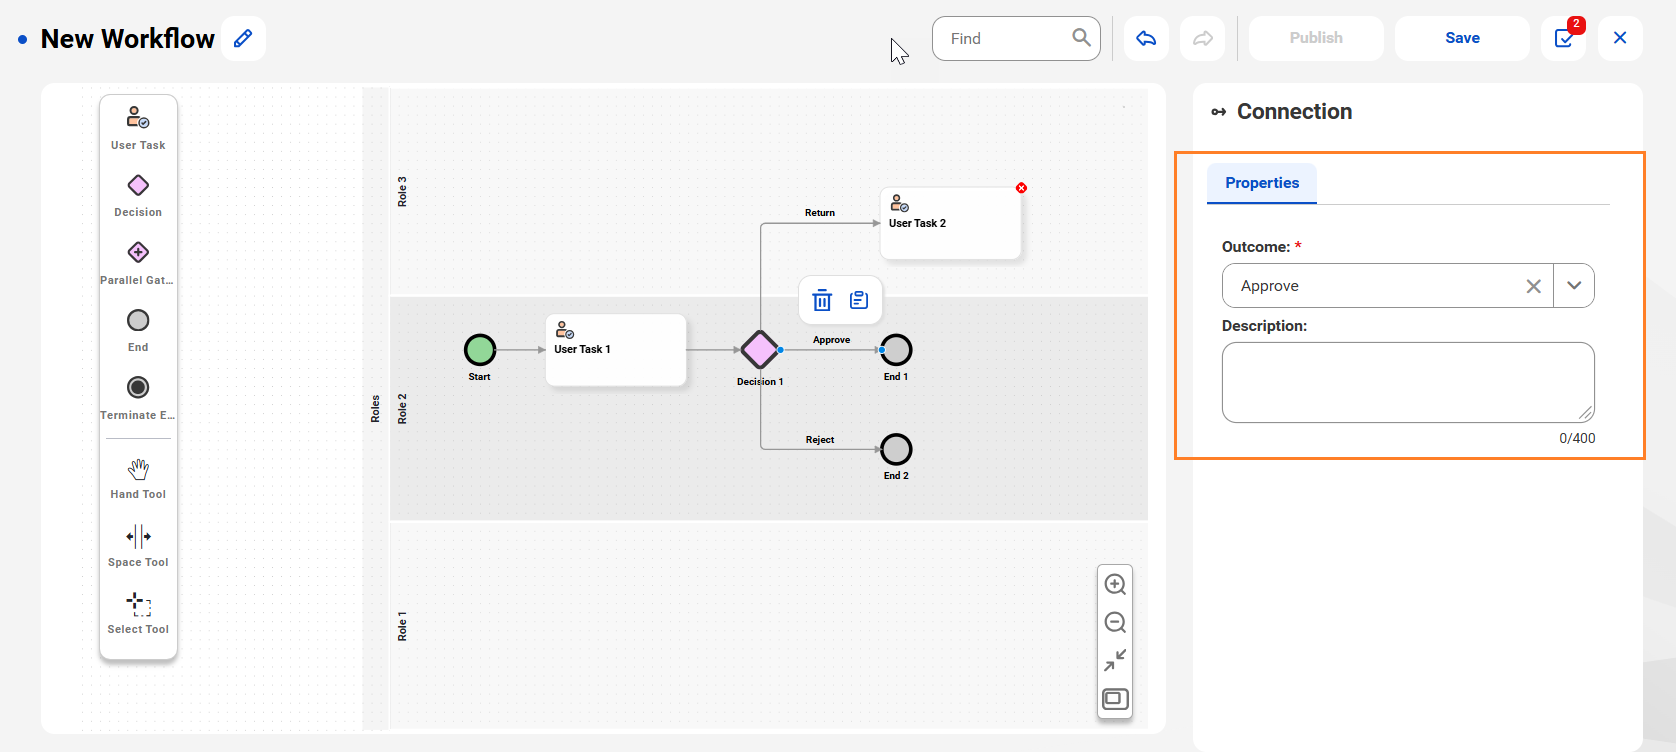Click the Publish button
This screenshot has height=752, width=1676.
click(x=1316, y=38)
